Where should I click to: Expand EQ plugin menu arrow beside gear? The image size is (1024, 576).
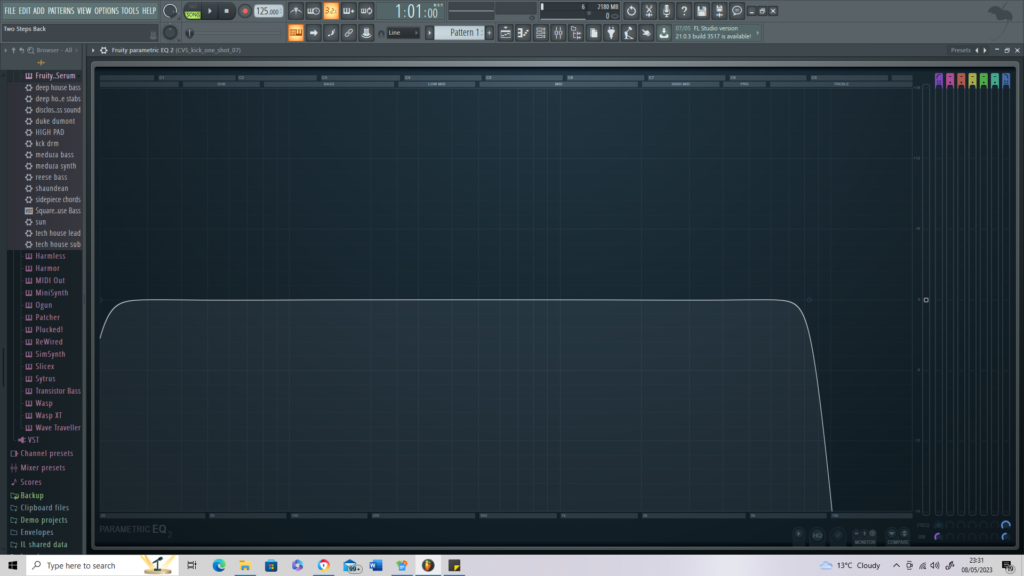(x=93, y=50)
